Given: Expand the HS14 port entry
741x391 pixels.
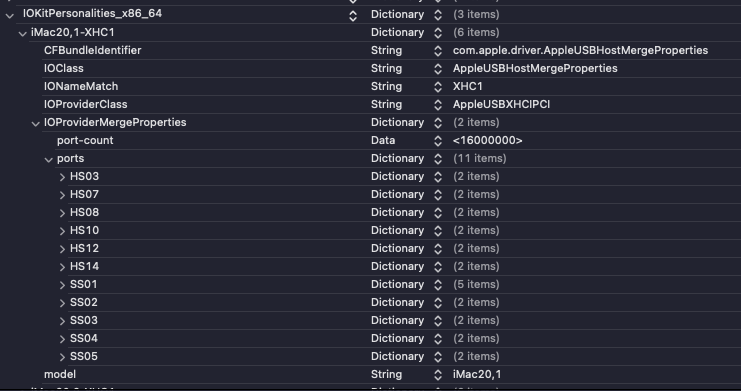Looking at the screenshot, I should pyautogui.click(x=62, y=267).
